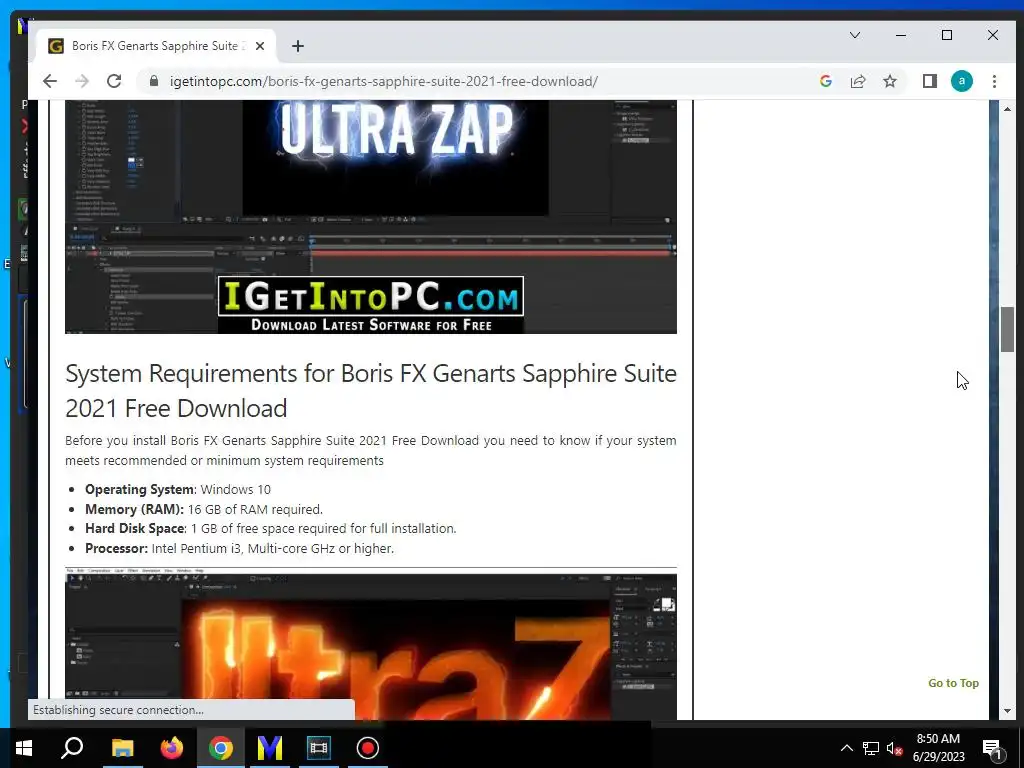
Task: Open the orange Ultra Zap fire screenshot
Action: pos(371,644)
